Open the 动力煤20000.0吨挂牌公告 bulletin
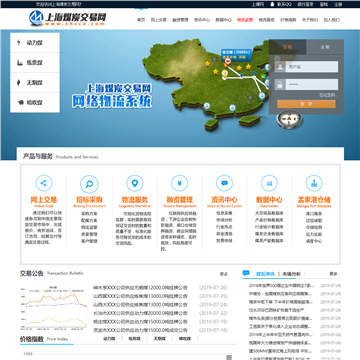This screenshot has height=360, width=360. (x=140, y=313)
